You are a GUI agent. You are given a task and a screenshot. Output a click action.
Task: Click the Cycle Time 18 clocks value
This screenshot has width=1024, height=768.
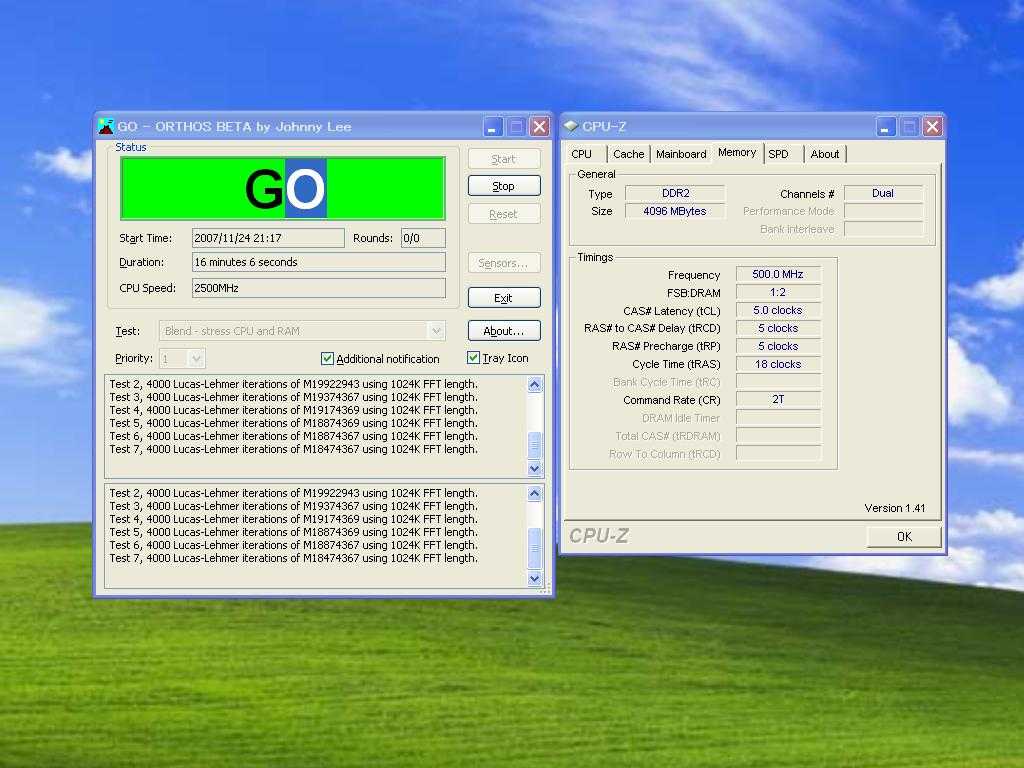[x=778, y=364]
